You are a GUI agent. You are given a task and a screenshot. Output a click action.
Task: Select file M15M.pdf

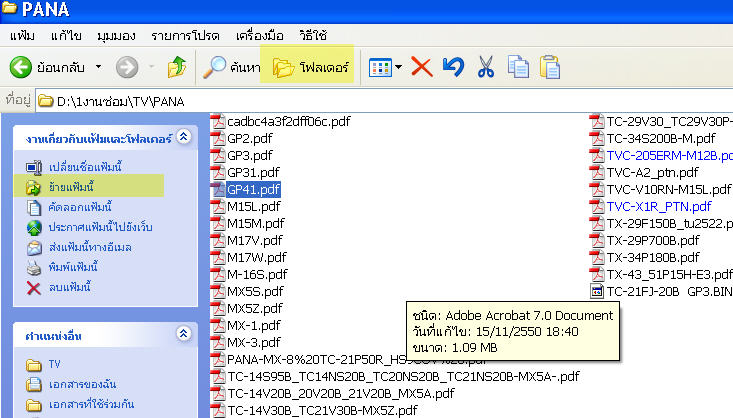[256, 223]
